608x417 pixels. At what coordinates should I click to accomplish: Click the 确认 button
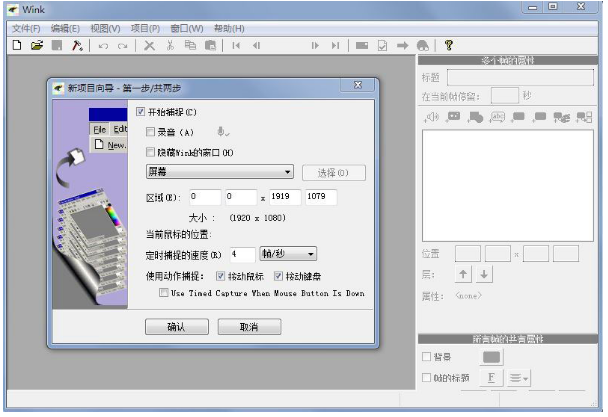[x=177, y=327]
